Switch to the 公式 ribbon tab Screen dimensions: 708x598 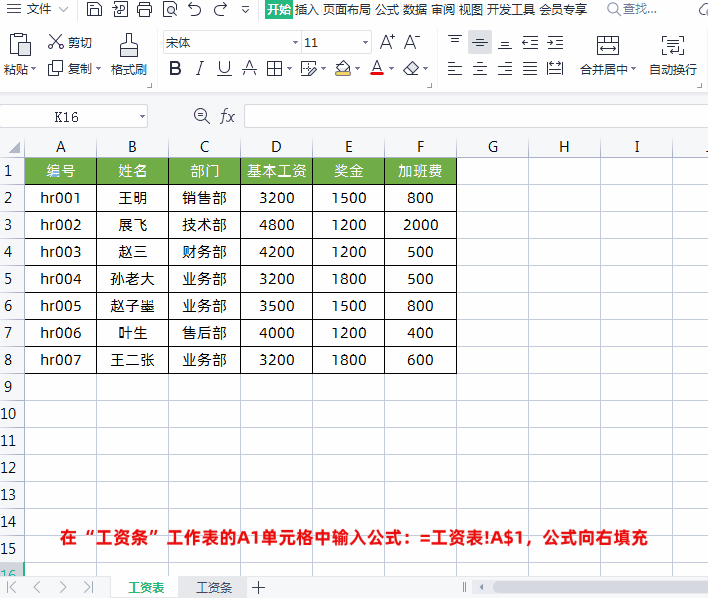click(387, 9)
